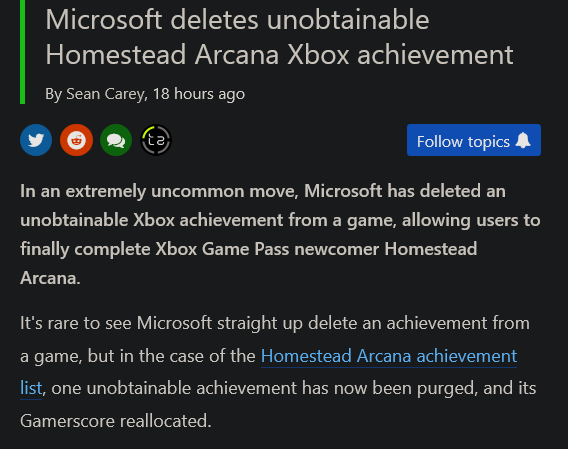Click the headline 'Microsoft deletes unobtainable'

[x=237, y=20]
